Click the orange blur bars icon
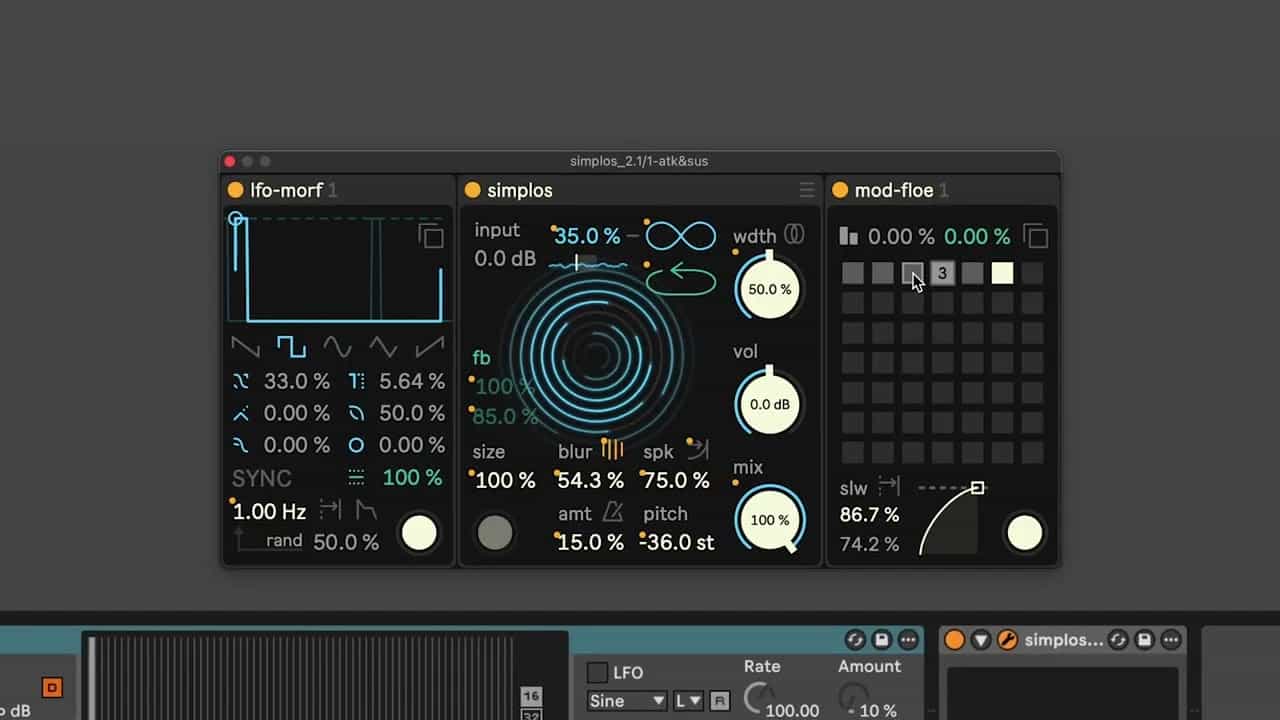Screen dimensions: 1280x720 click(x=612, y=450)
